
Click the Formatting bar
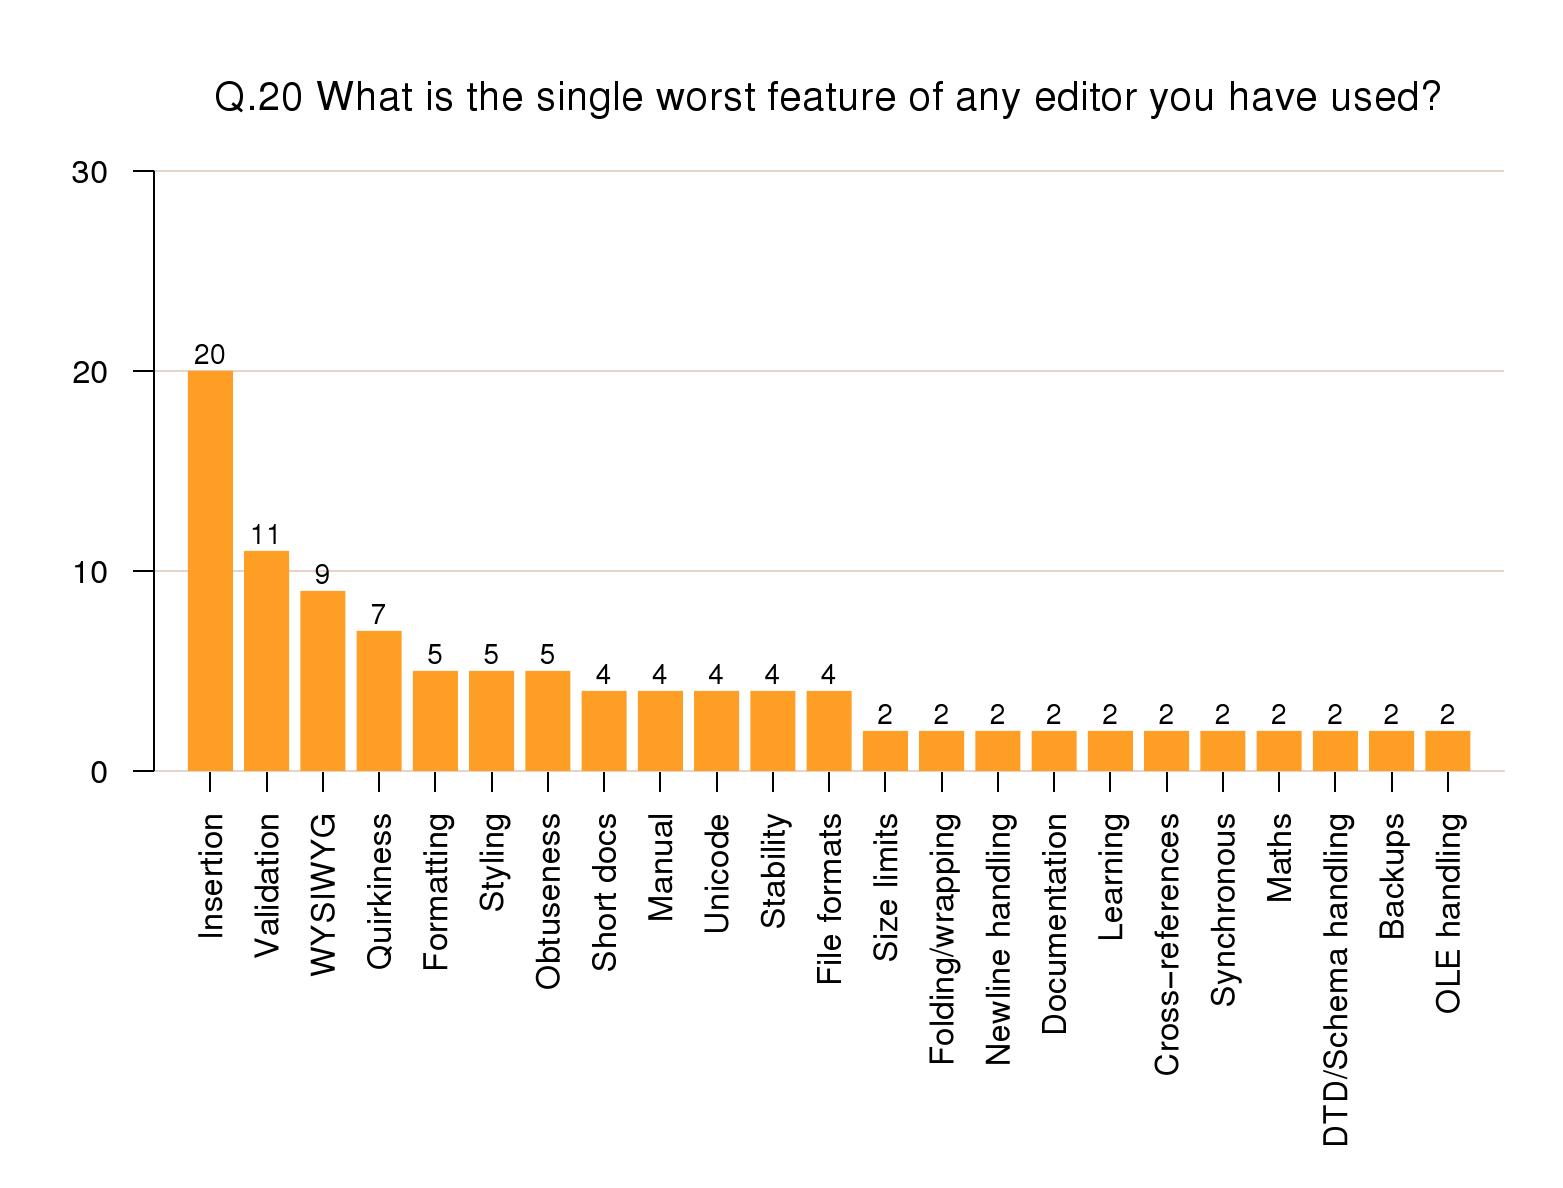point(435,721)
